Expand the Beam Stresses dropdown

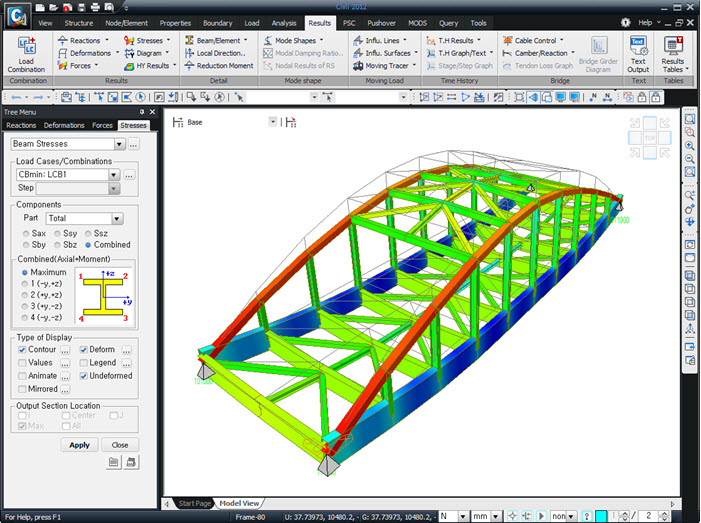point(119,144)
